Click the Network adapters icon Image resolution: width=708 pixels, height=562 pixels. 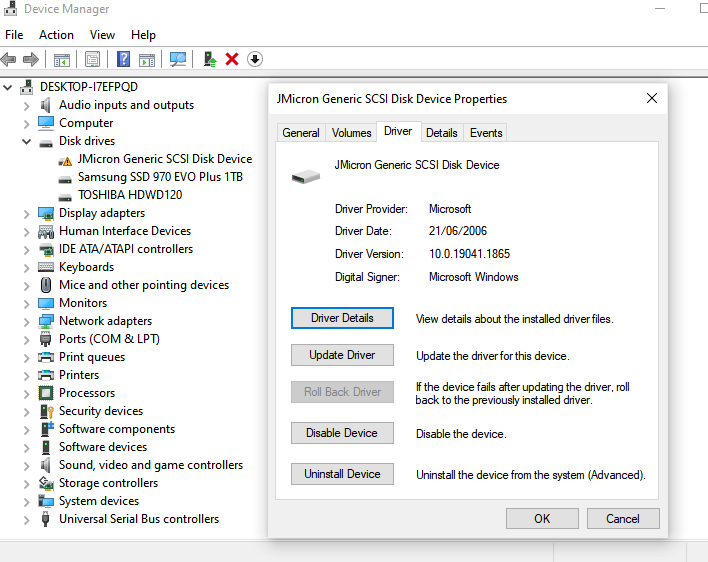[46, 321]
